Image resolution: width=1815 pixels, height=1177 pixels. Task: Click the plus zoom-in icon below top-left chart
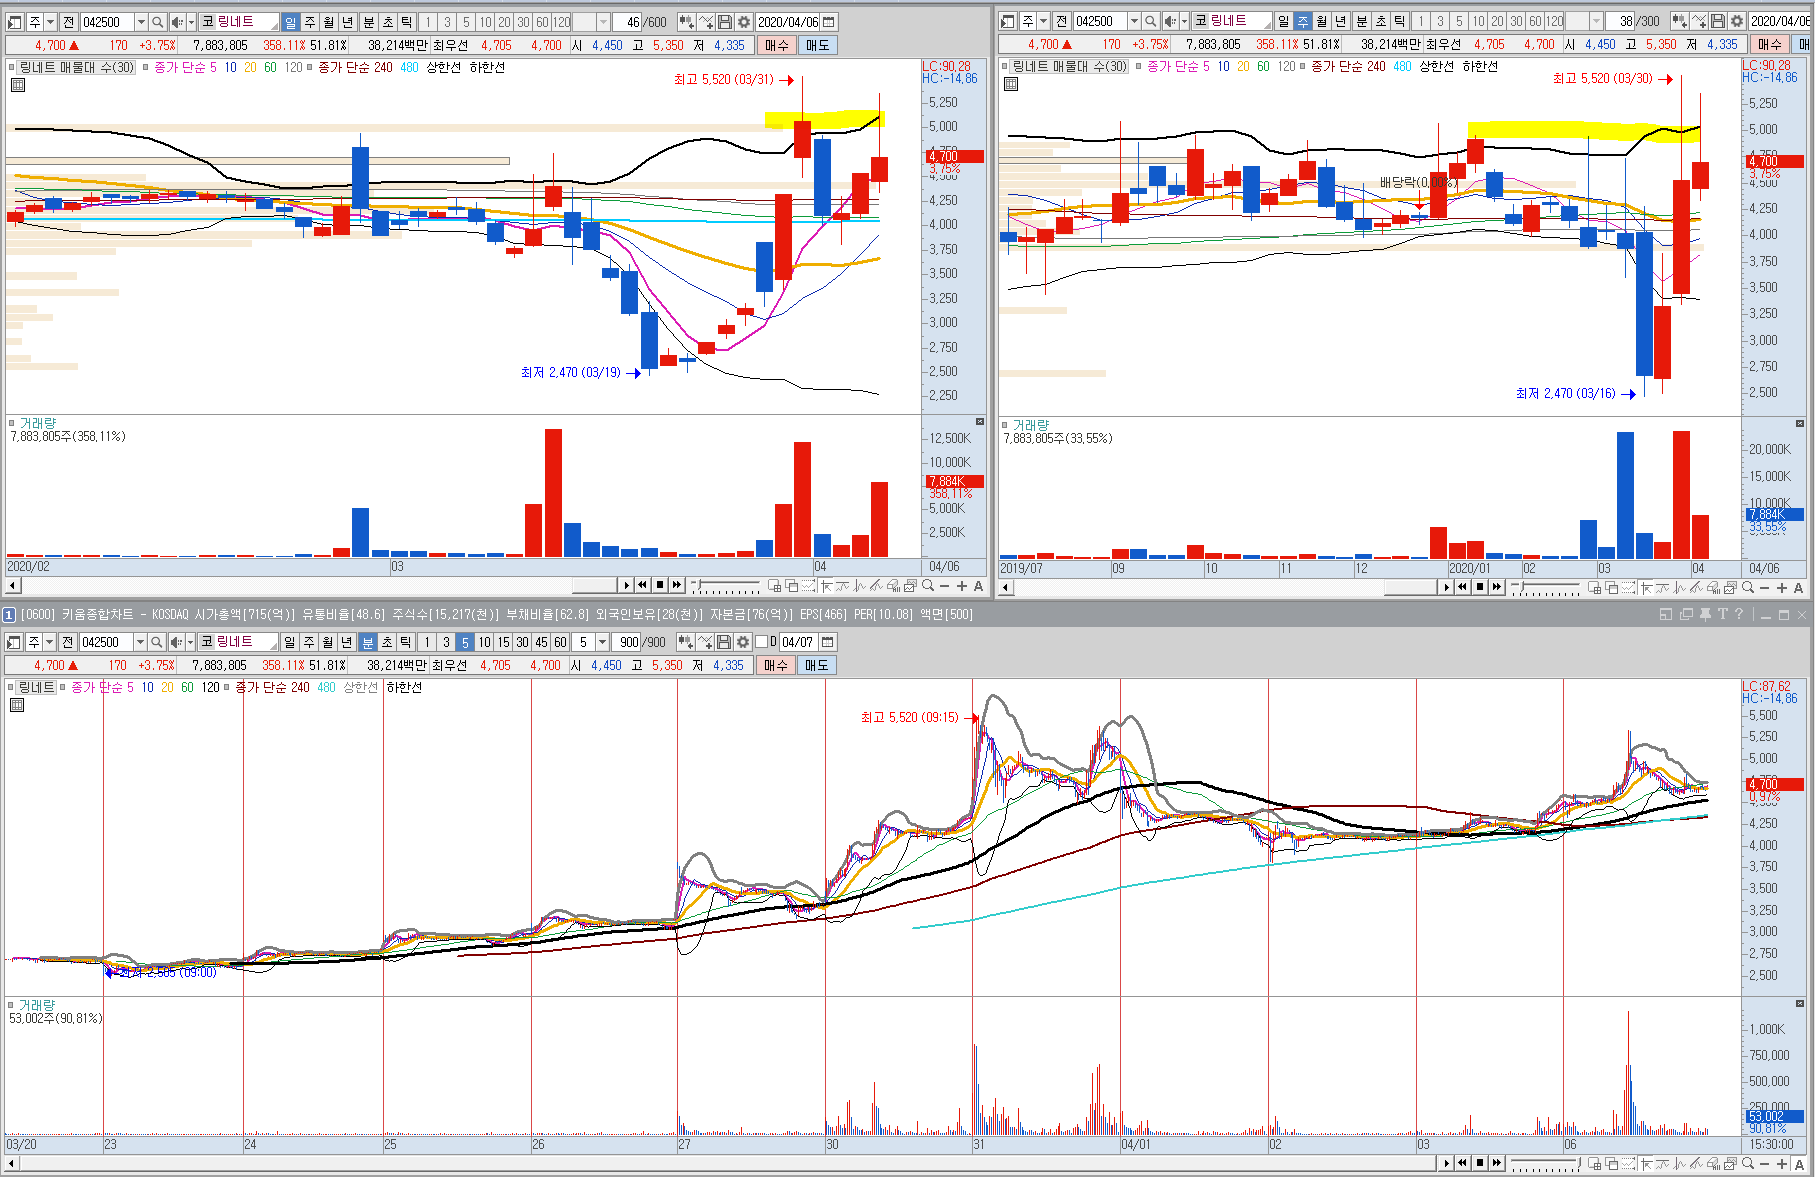[962, 586]
